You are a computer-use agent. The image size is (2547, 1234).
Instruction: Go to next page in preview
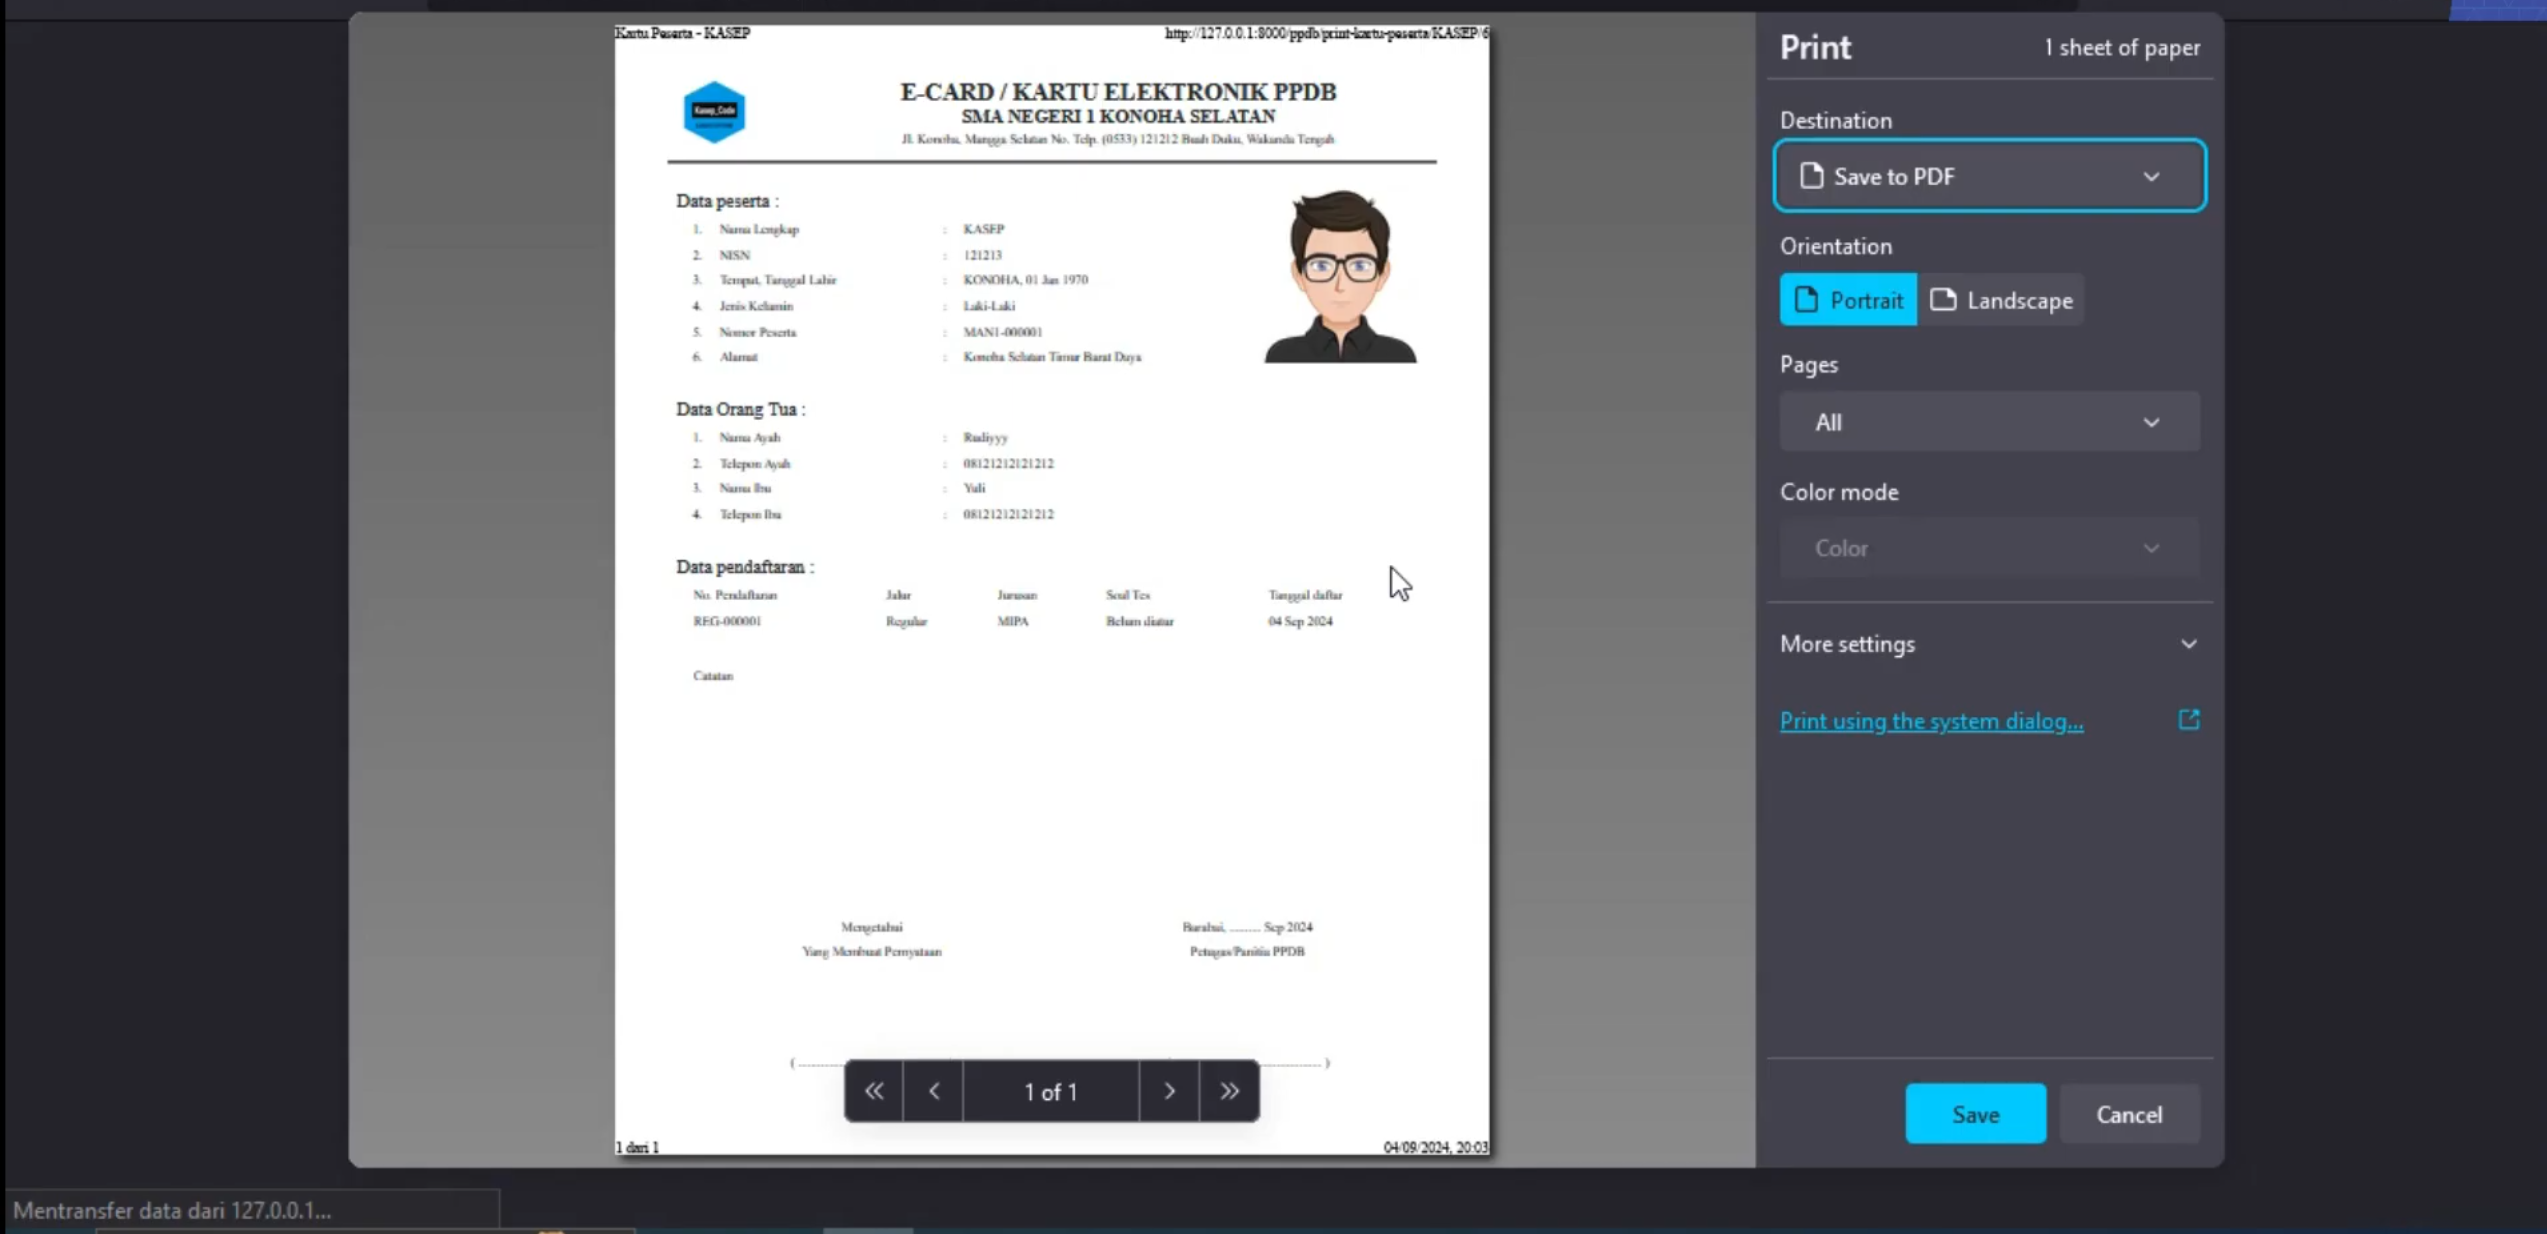pyautogui.click(x=1169, y=1091)
